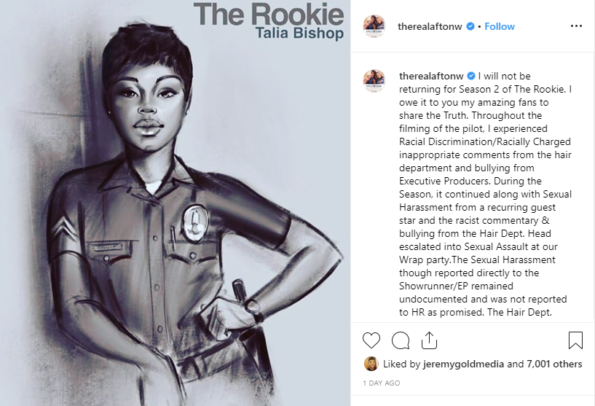595x406 pixels.
Task: Click The Rookie title on the artwork
Action: 269,14
